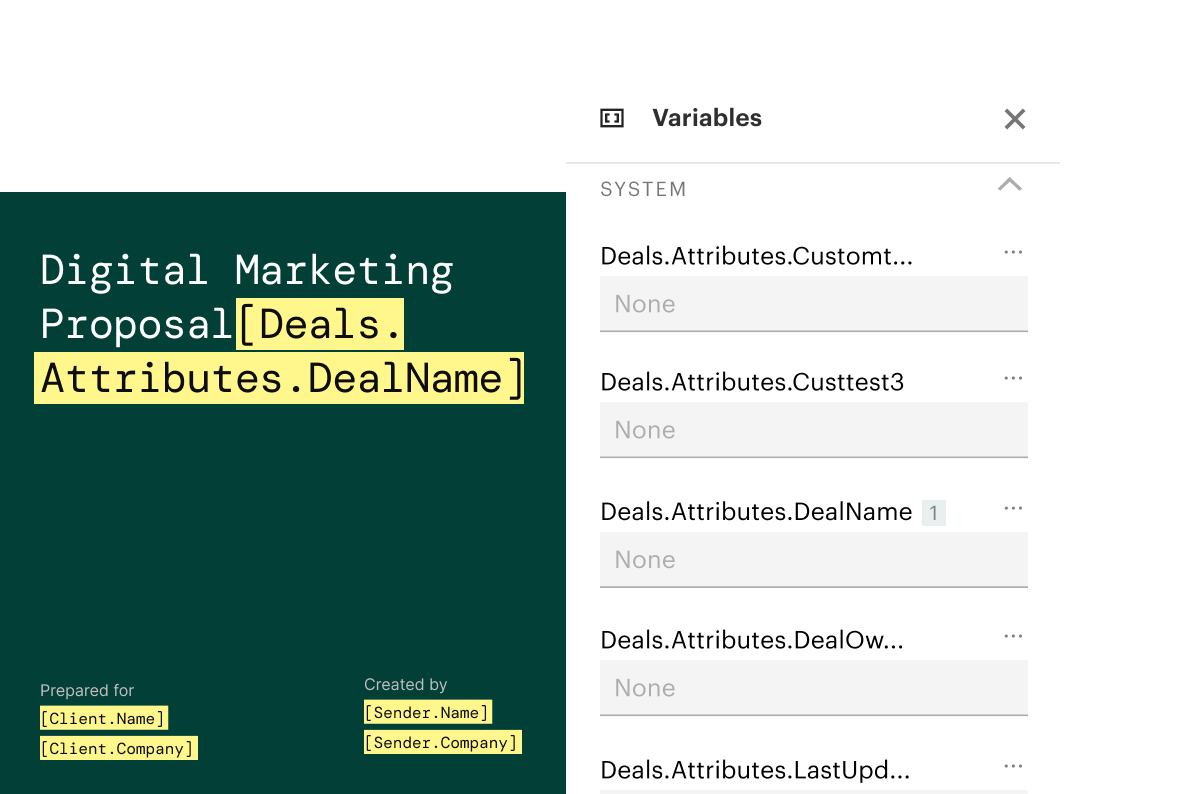Select the [Client.Name] variable token
Viewport: 1180px width, 794px height.
[103, 718]
